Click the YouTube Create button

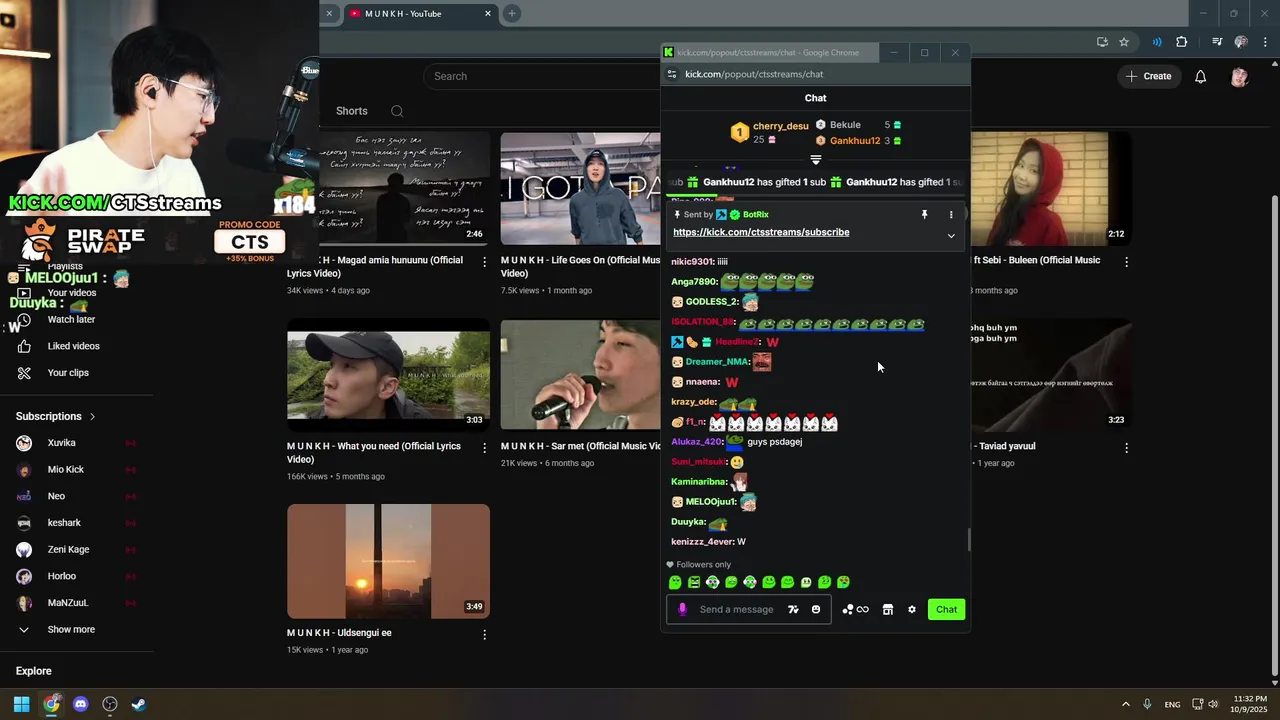tap(1148, 76)
